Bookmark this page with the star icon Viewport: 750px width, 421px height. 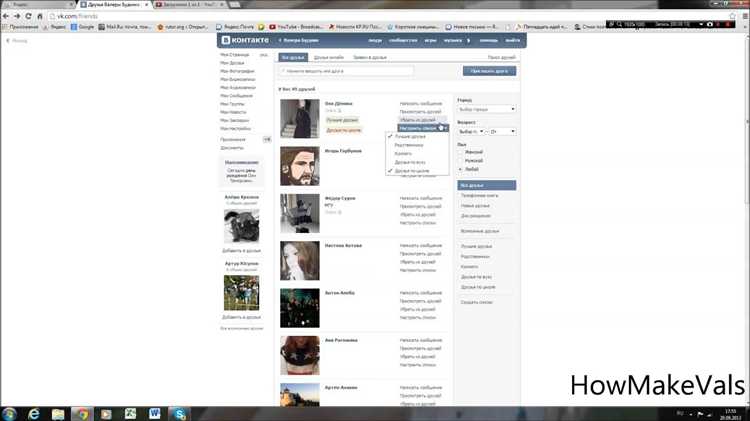point(732,16)
